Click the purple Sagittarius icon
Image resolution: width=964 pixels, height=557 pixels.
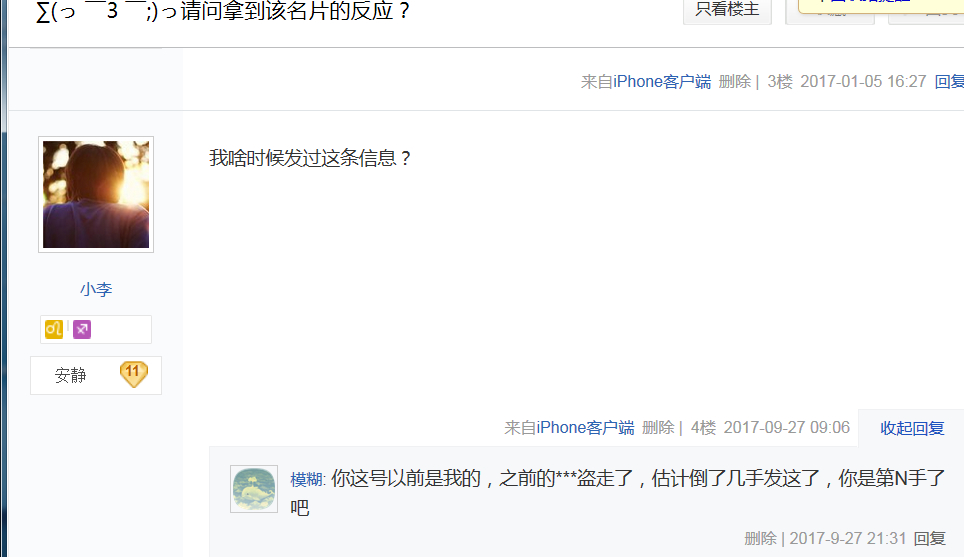point(82,330)
